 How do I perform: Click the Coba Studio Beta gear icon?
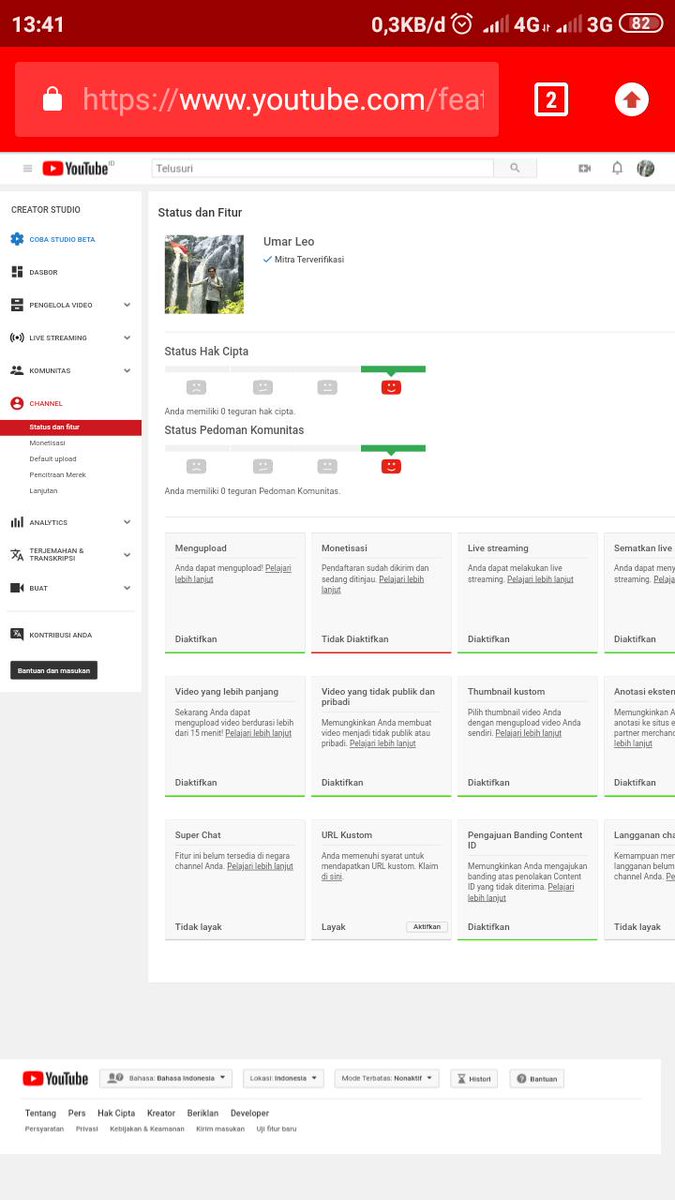tap(17, 239)
